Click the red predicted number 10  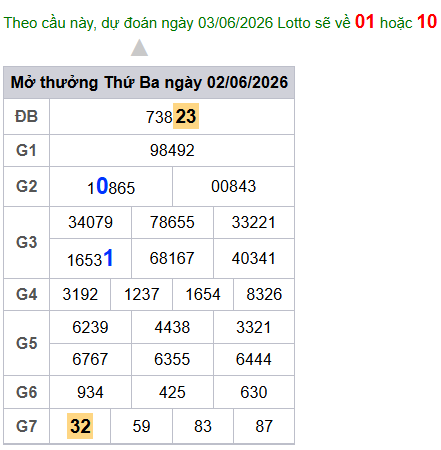[x=427, y=21]
